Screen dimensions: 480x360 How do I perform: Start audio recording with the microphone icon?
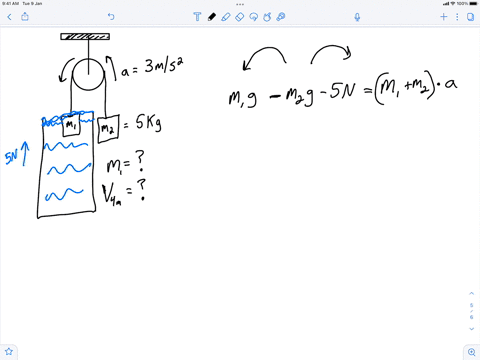coord(357,17)
